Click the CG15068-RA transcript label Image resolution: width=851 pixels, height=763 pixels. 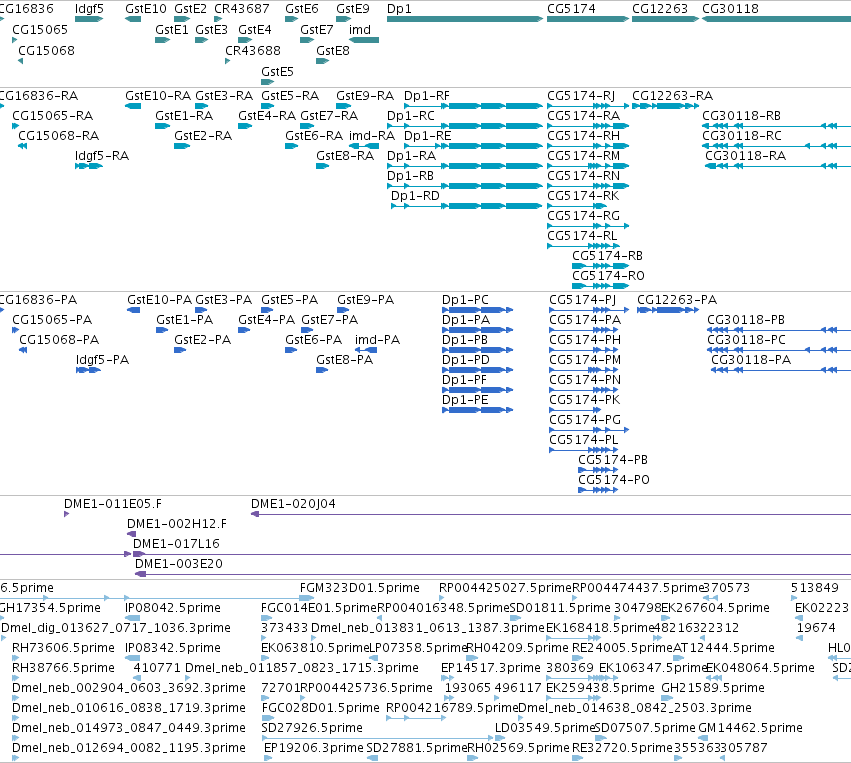tap(59, 136)
